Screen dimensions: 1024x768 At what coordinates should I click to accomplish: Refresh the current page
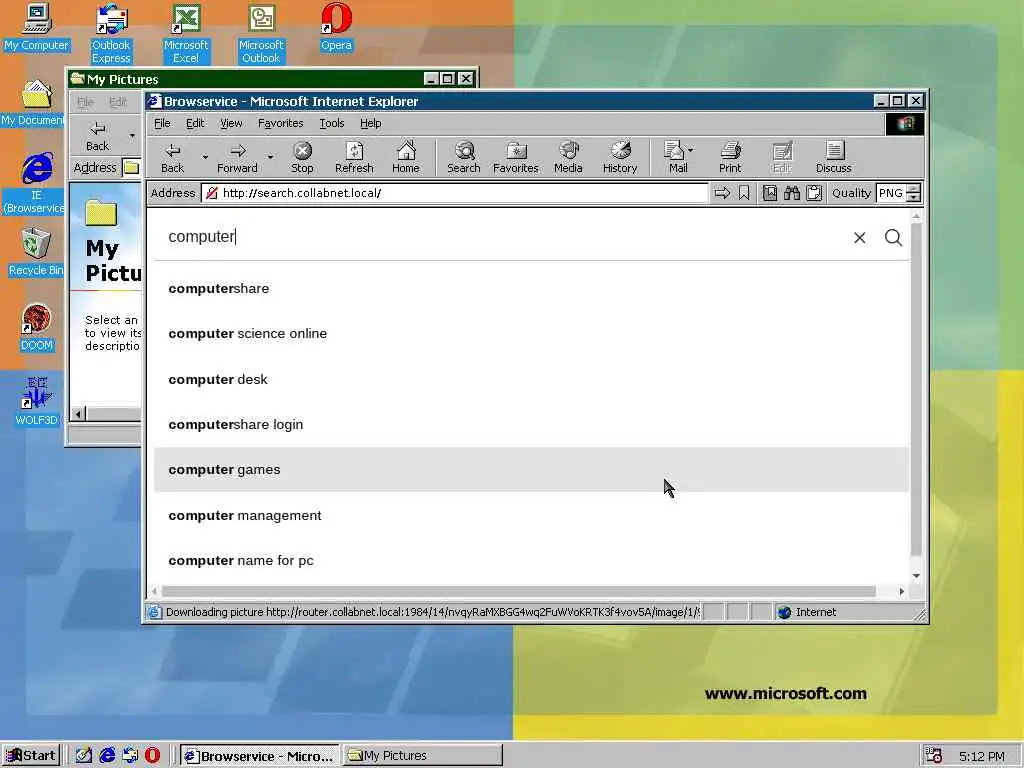[x=354, y=158]
